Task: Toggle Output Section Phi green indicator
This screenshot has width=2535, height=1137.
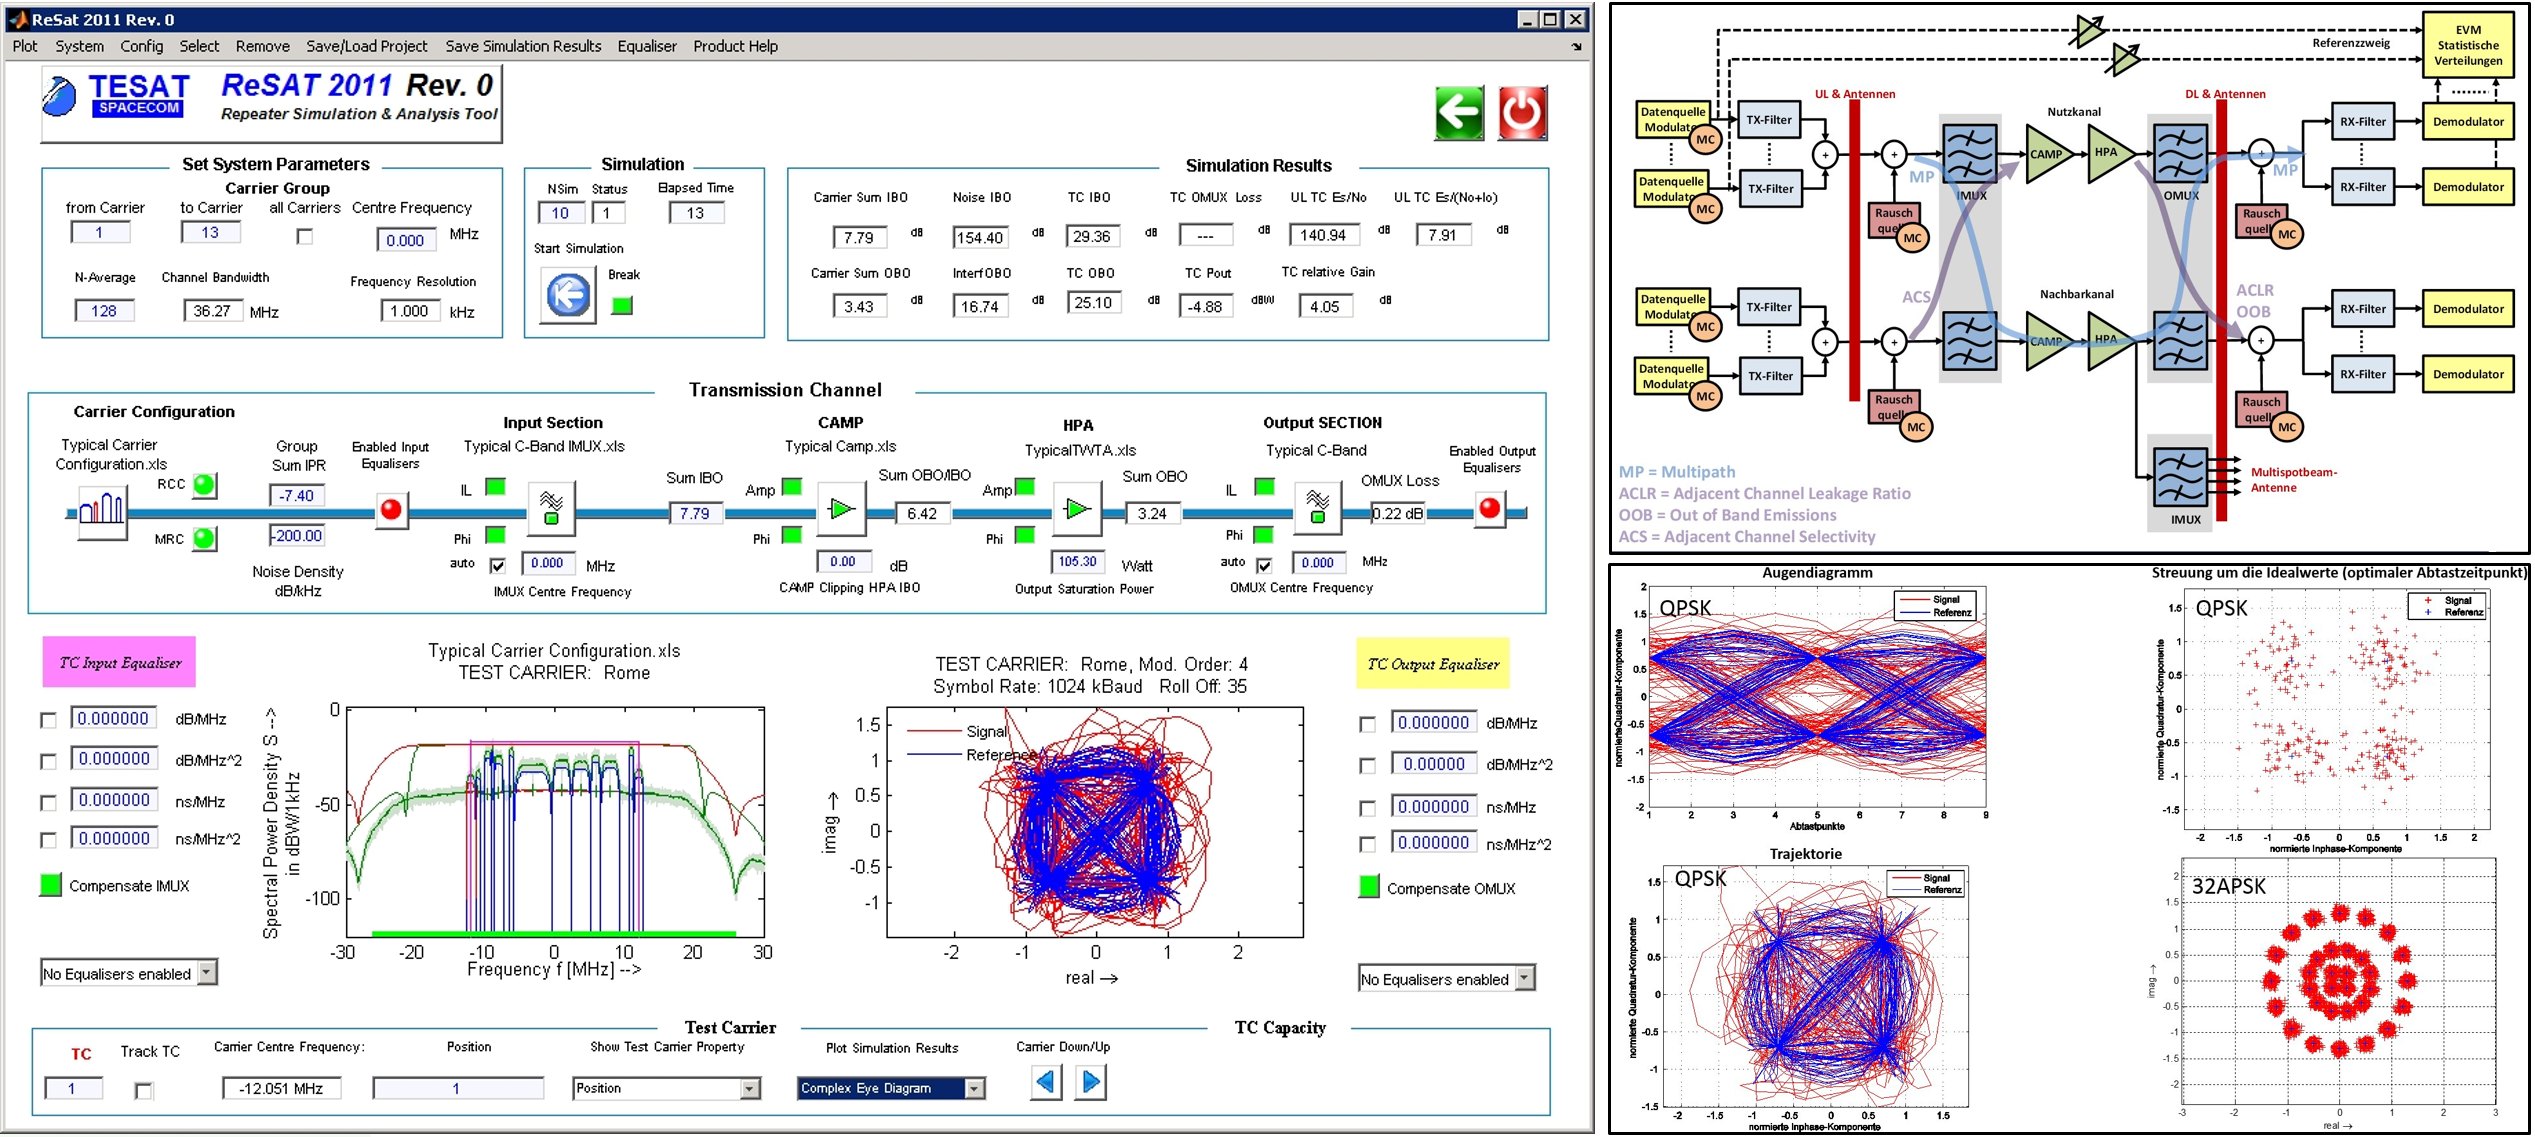Action: (1264, 535)
